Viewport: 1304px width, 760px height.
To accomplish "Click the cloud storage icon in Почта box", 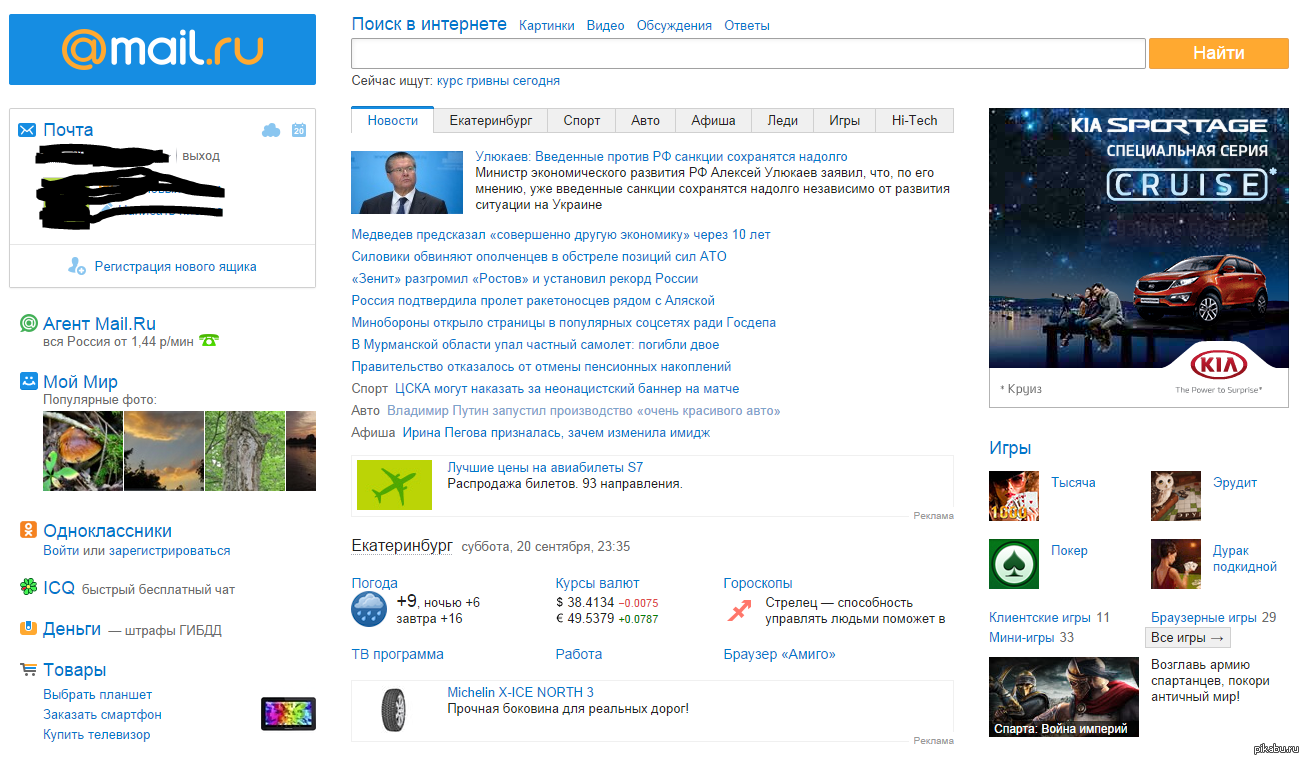I will coord(270,130).
